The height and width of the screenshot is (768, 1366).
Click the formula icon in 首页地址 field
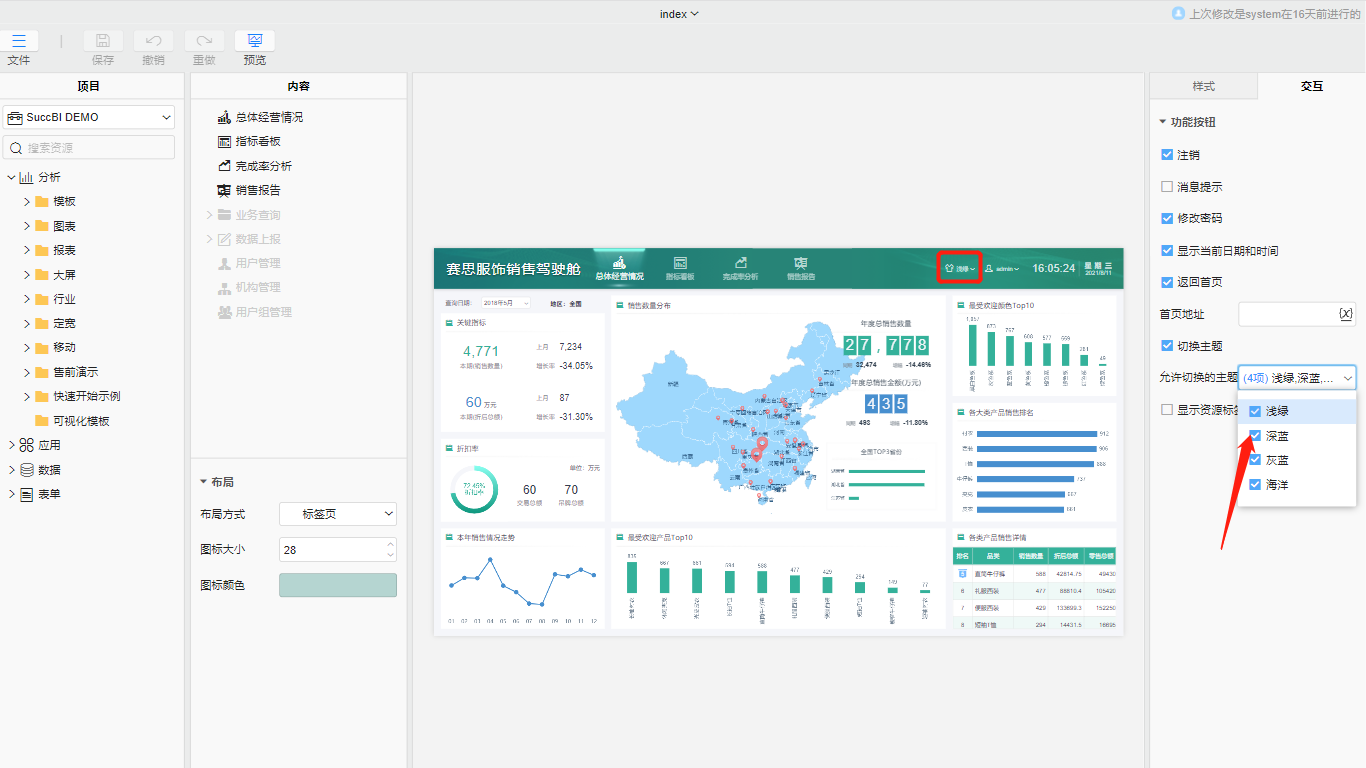click(x=1345, y=314)
